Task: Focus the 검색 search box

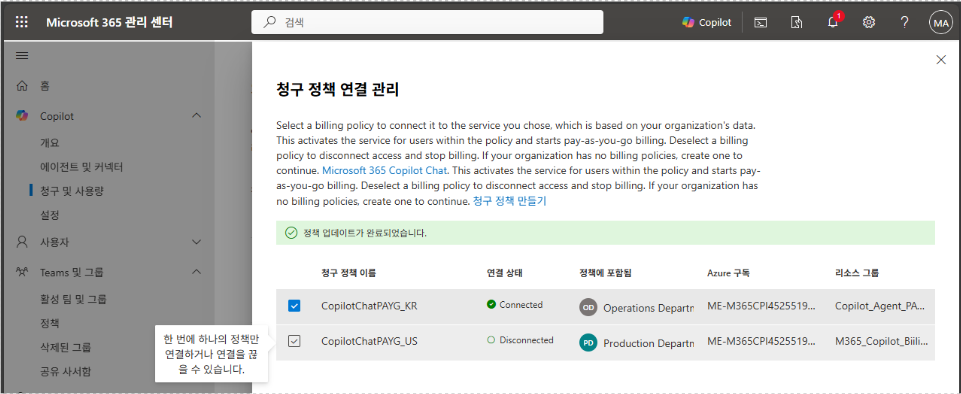Action: tap(427, 23)
